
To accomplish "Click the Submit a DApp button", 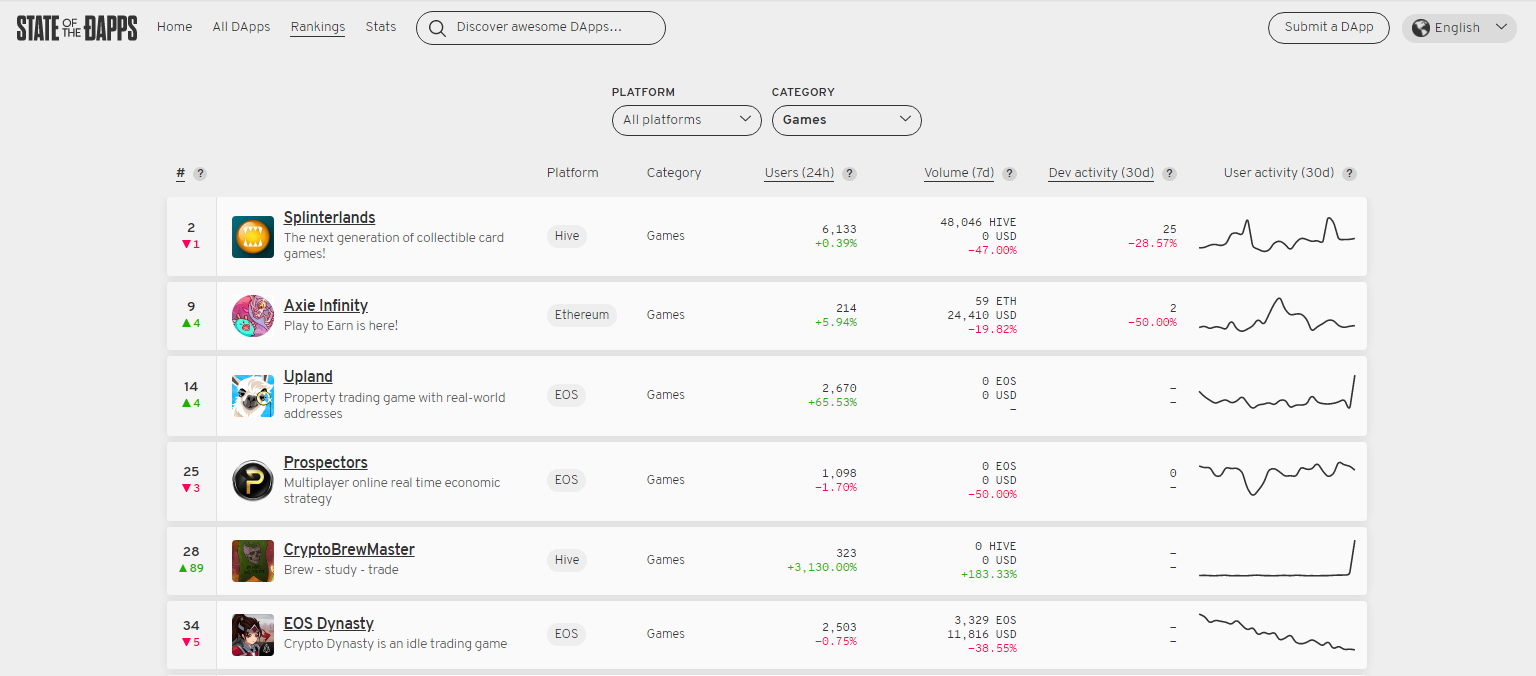I will (1329, 28).
